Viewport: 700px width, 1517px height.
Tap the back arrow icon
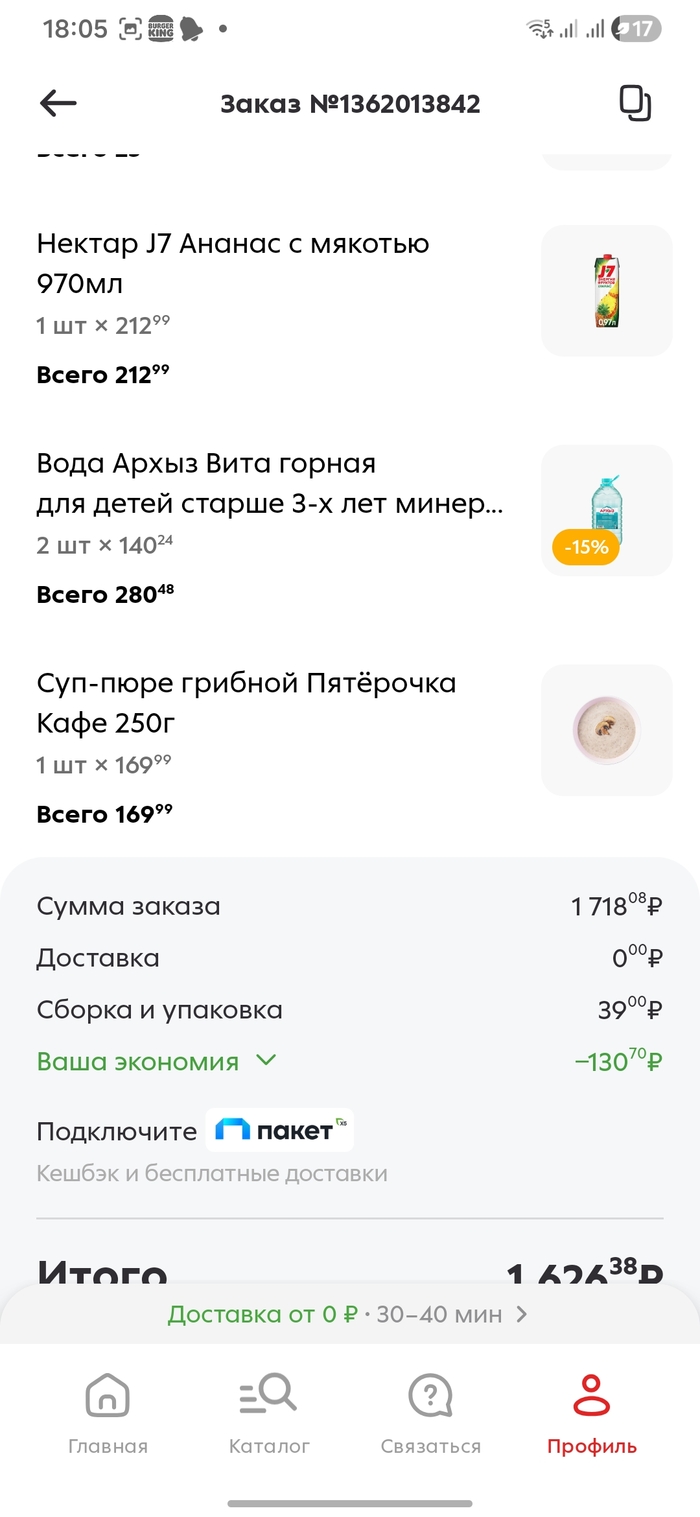(x=58, y=103)
